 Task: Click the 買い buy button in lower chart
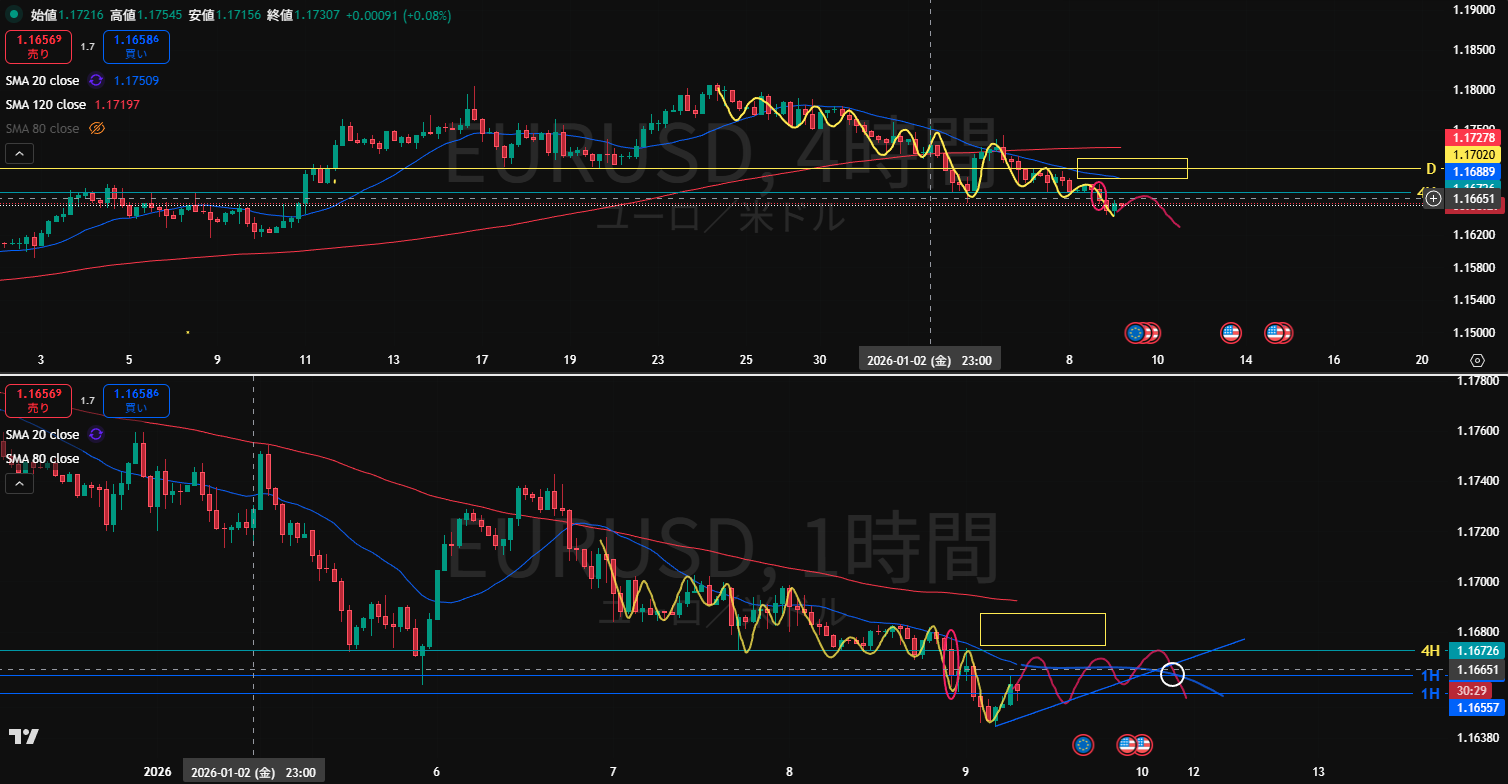[x=135, y=401]
